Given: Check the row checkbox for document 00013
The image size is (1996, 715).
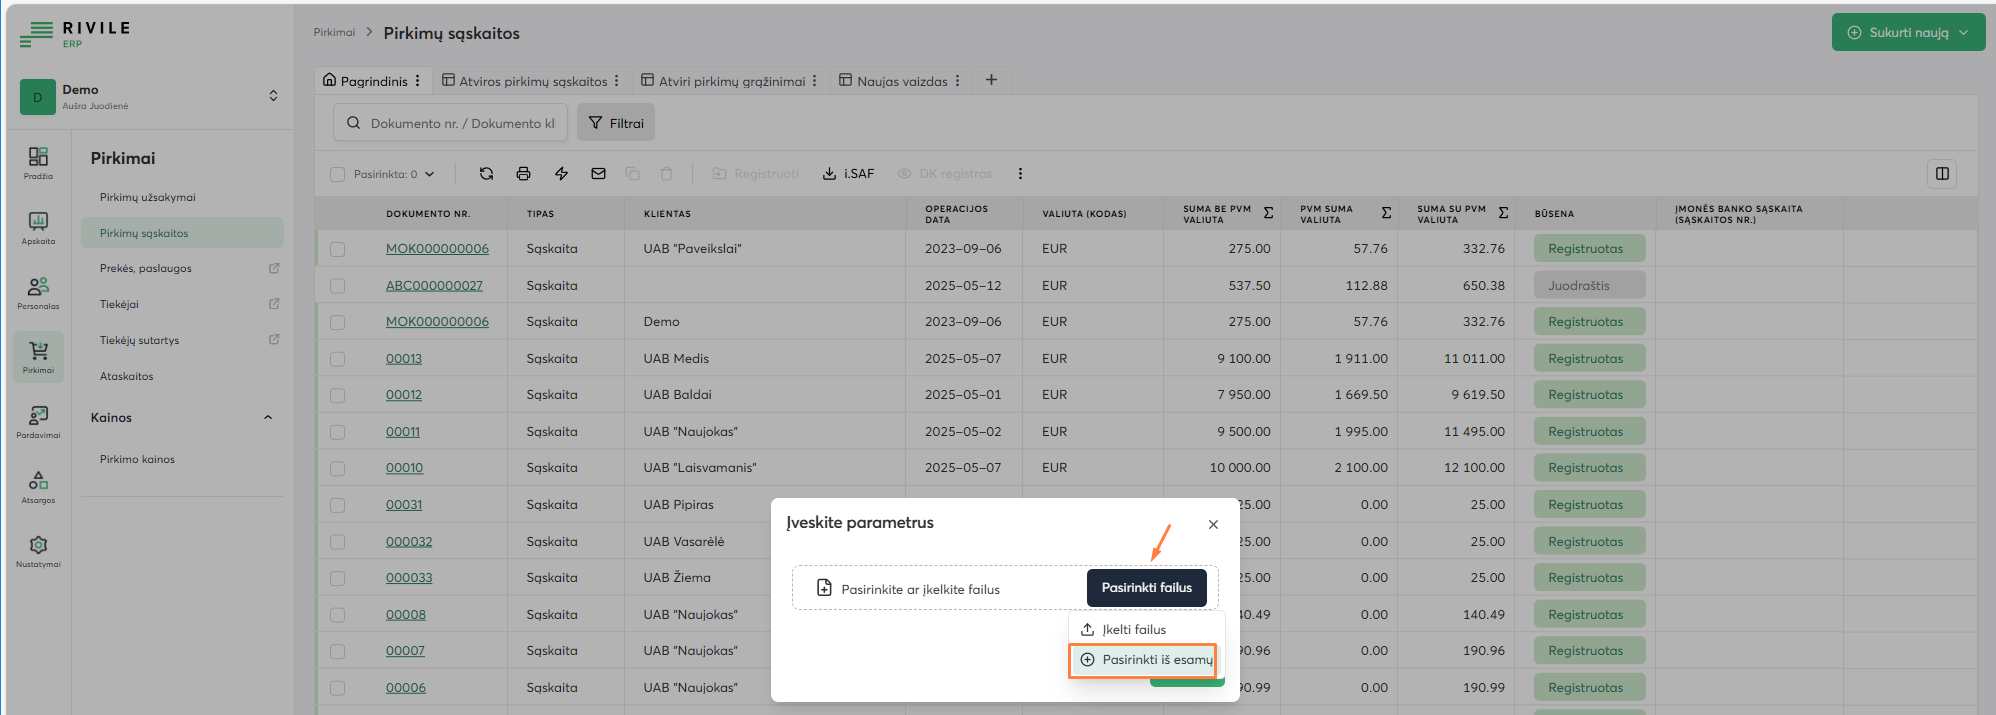Looking at the screenshot, I should [338, 359].
